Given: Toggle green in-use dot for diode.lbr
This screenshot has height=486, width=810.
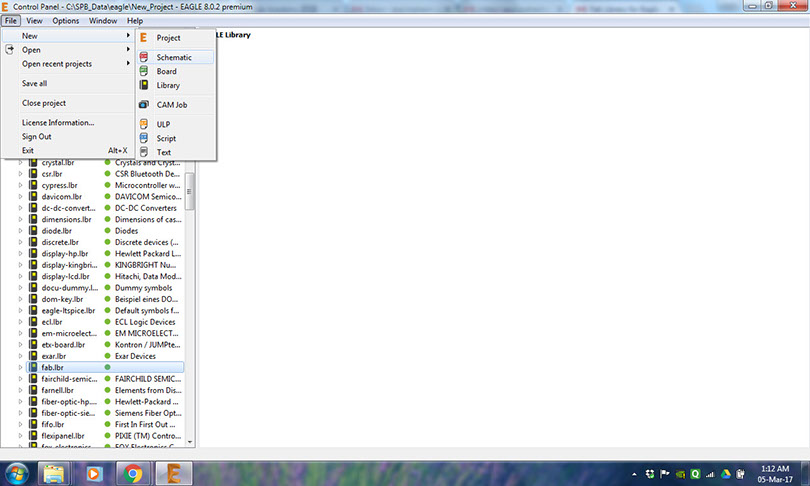Looking at the screenshot, I should pos(107,231).
